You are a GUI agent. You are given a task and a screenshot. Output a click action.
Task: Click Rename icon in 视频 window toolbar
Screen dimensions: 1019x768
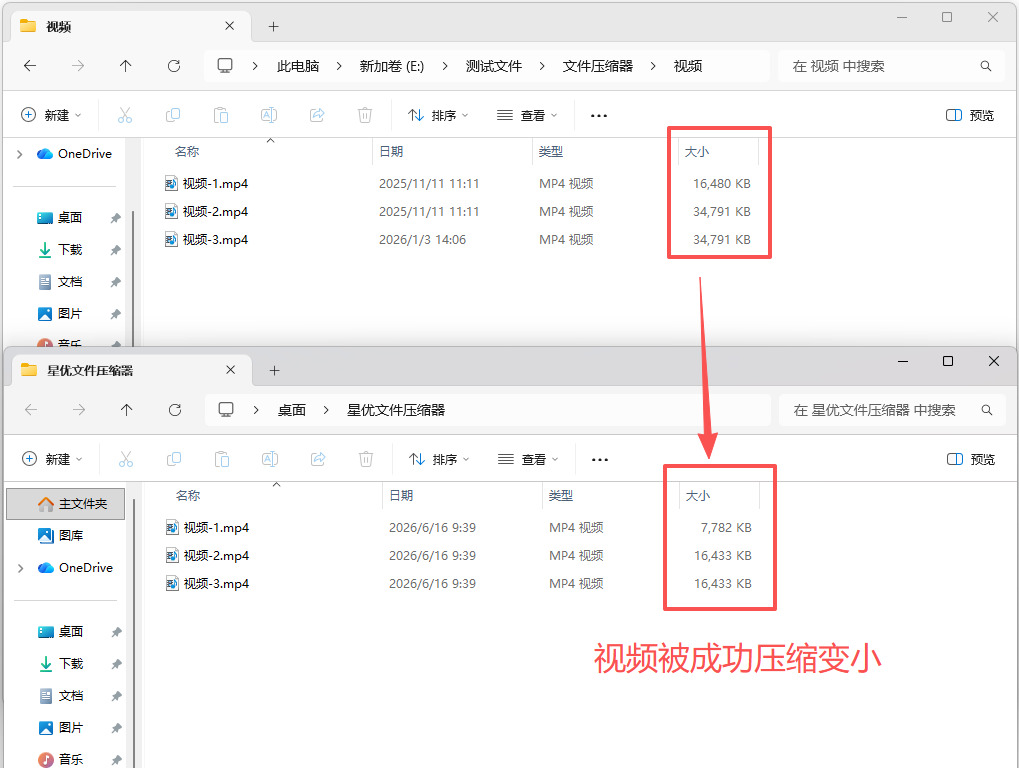(x=269, y=116)
